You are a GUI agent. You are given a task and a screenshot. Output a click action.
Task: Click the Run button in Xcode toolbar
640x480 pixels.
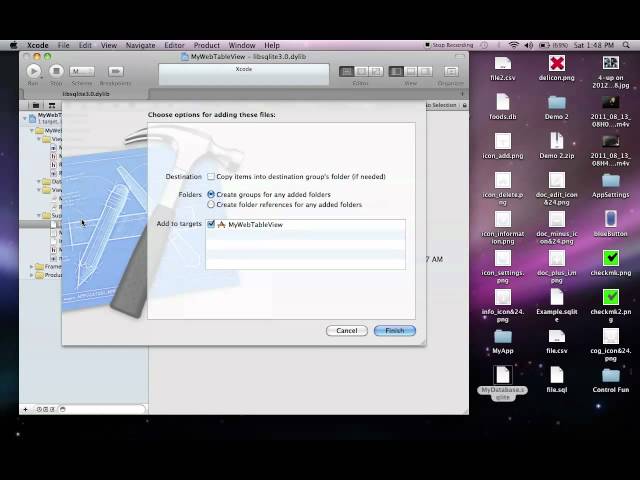[34, 71]
